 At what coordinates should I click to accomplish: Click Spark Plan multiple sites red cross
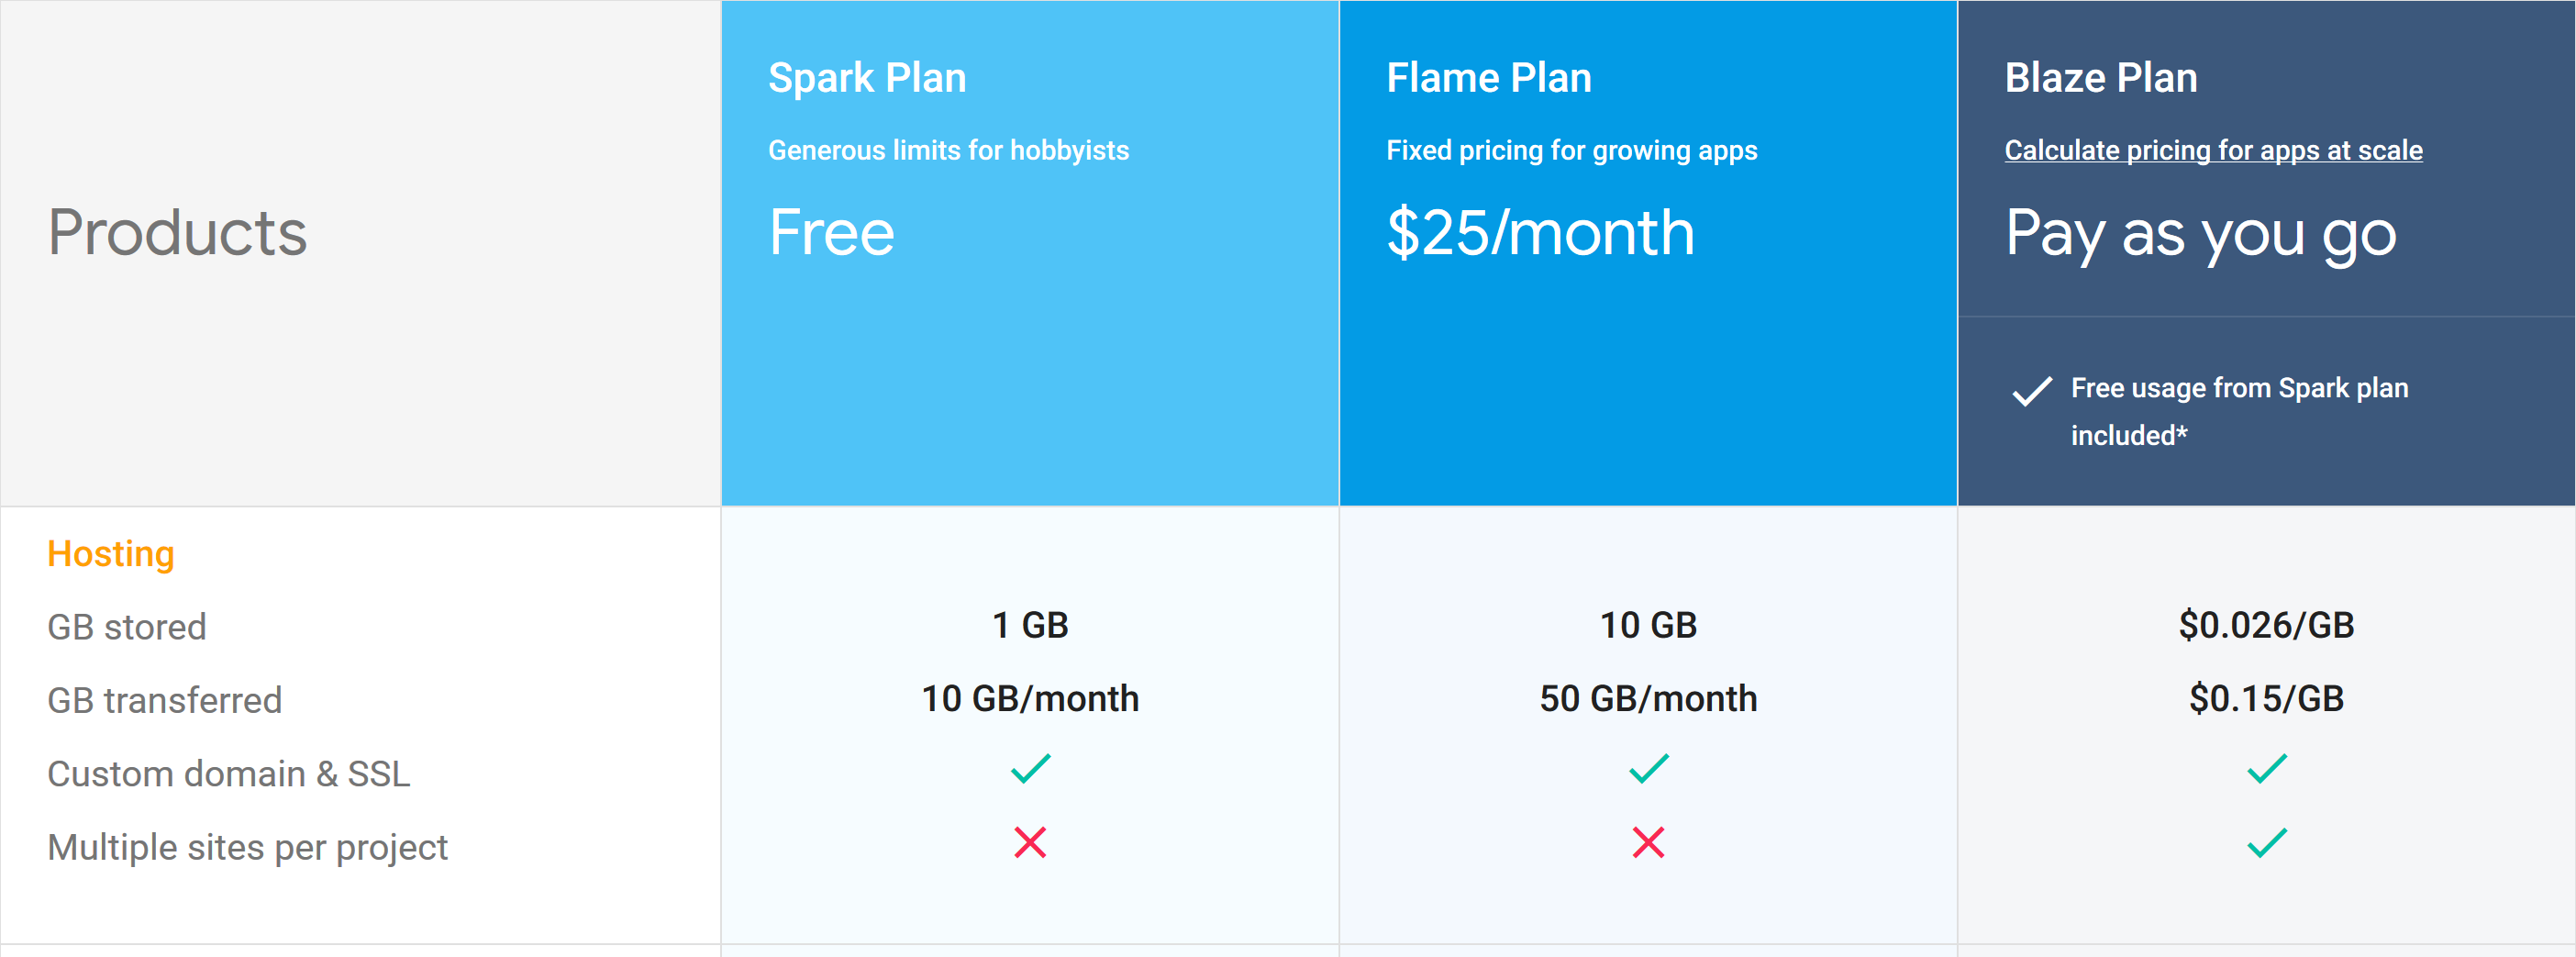click(x=1030, y=842)
